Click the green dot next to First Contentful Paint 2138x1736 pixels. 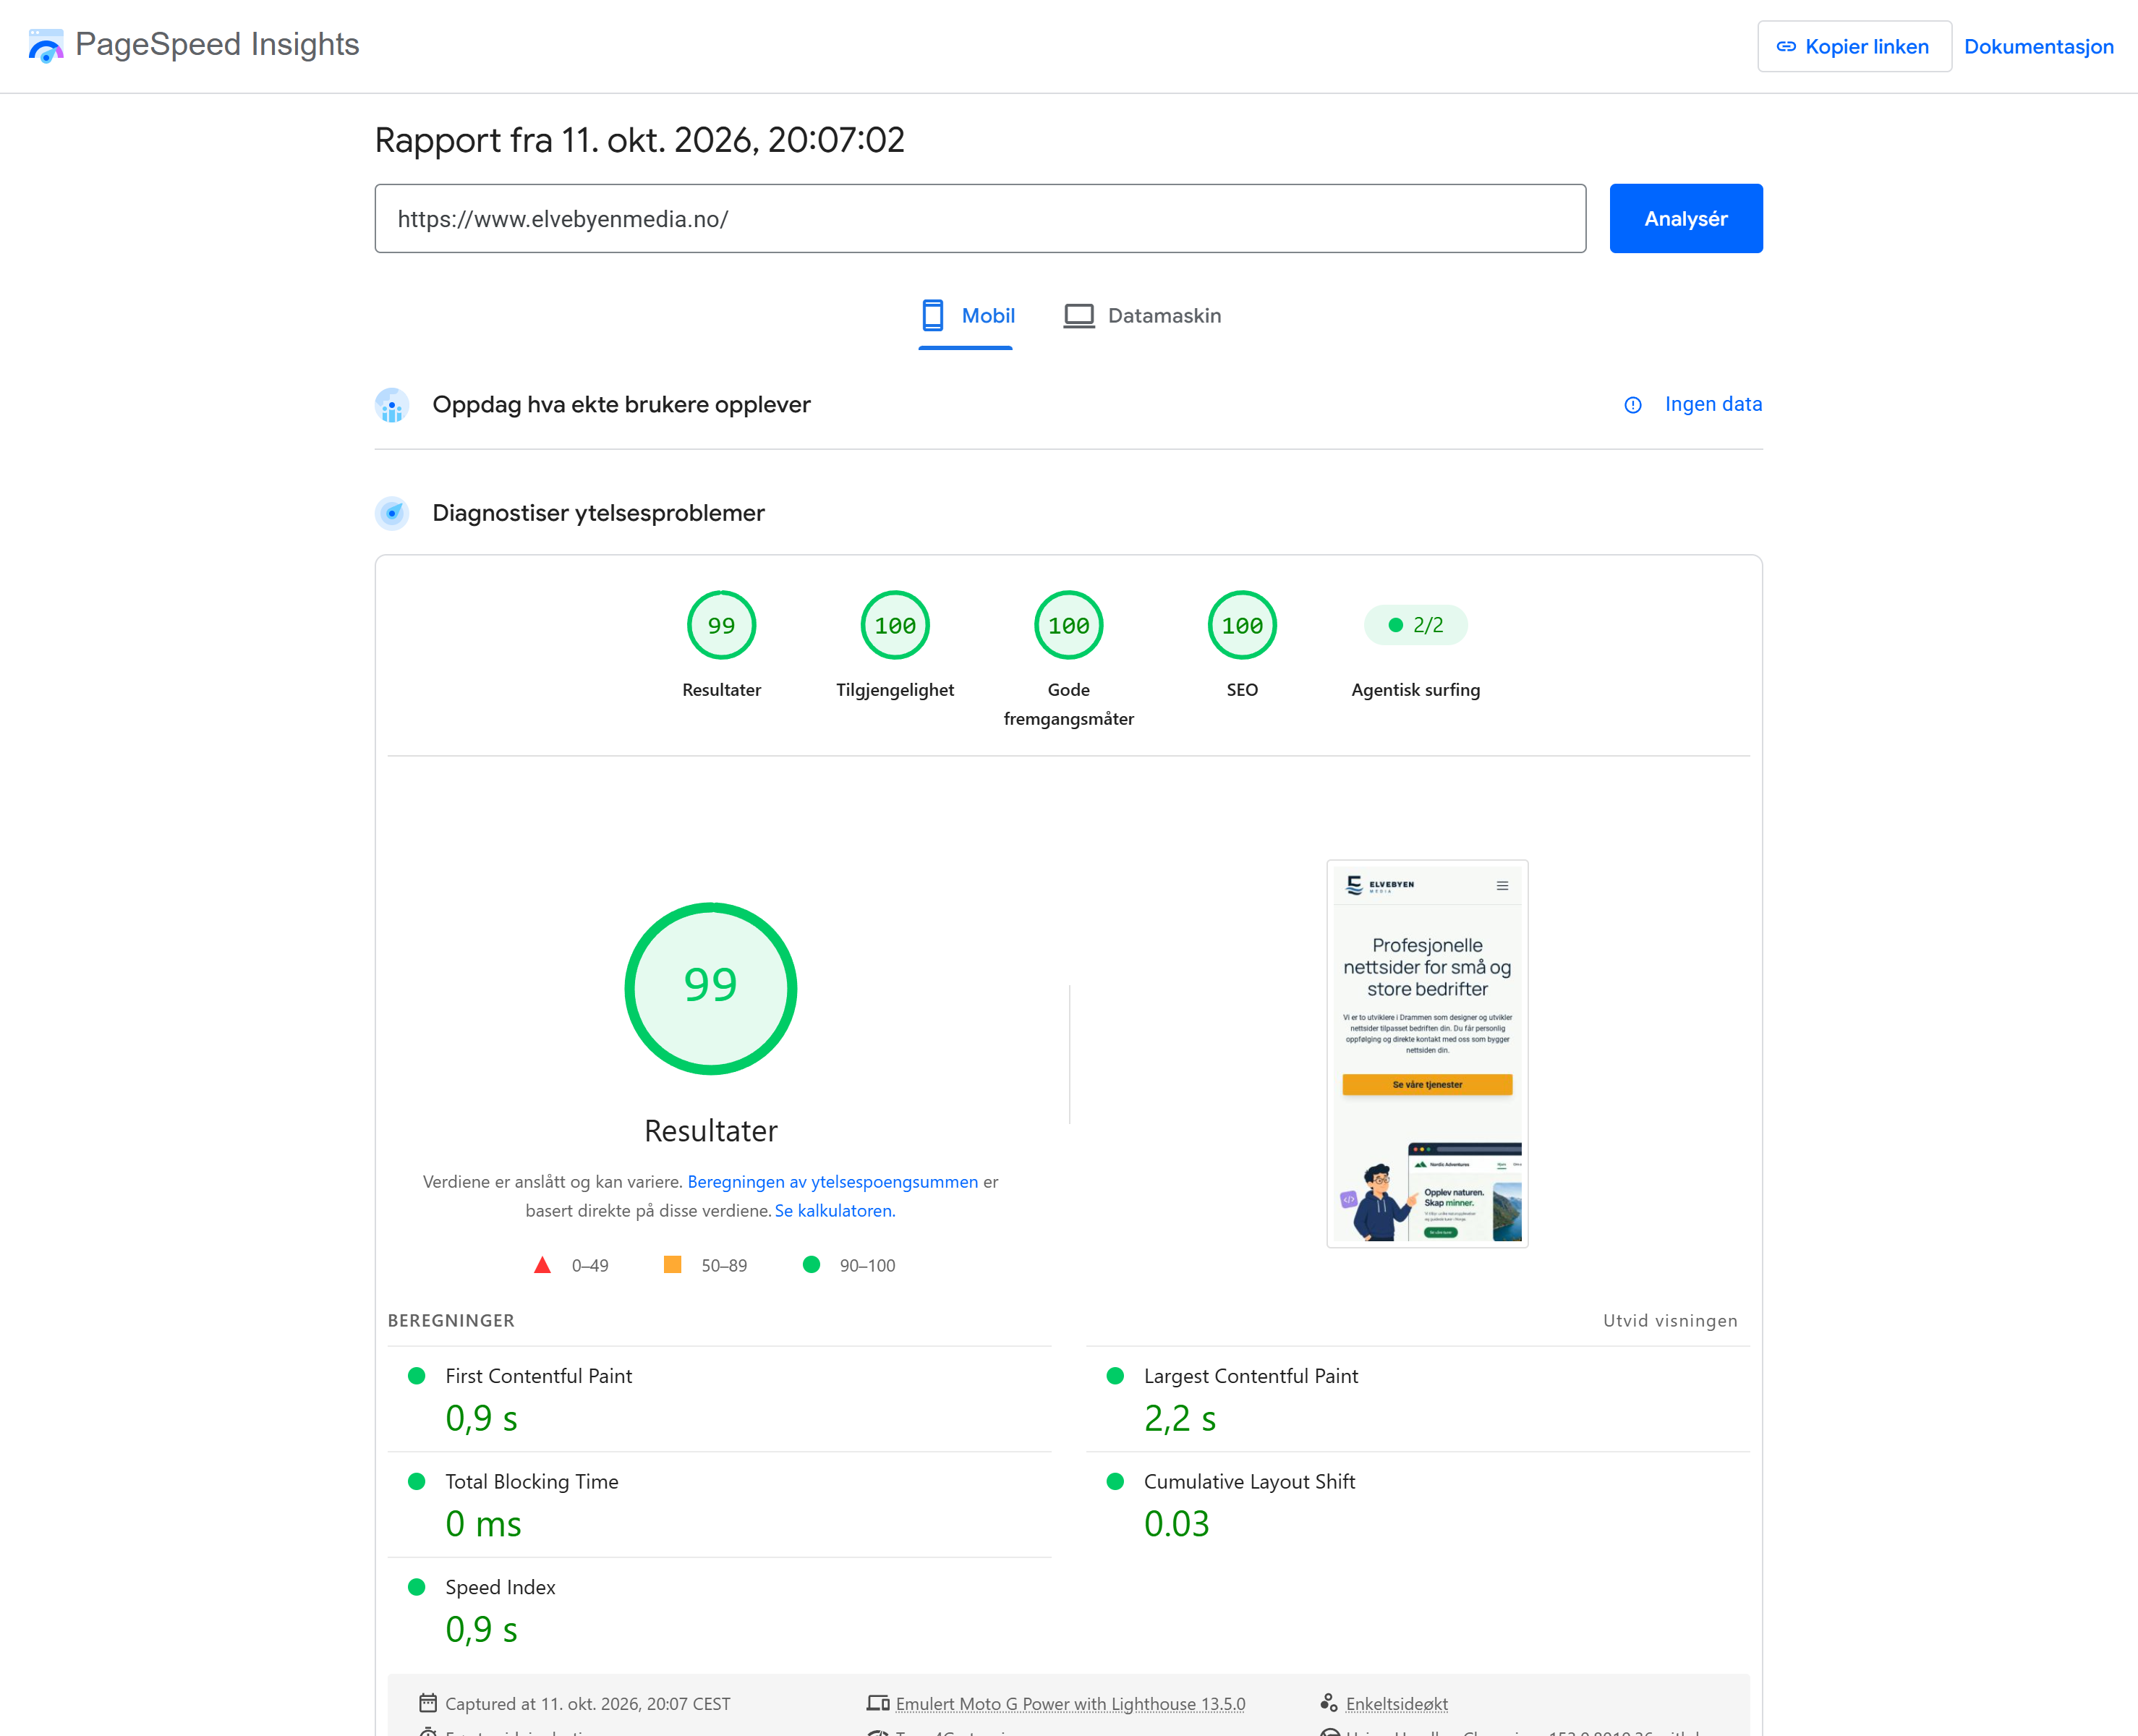[x=417, y=1376]
